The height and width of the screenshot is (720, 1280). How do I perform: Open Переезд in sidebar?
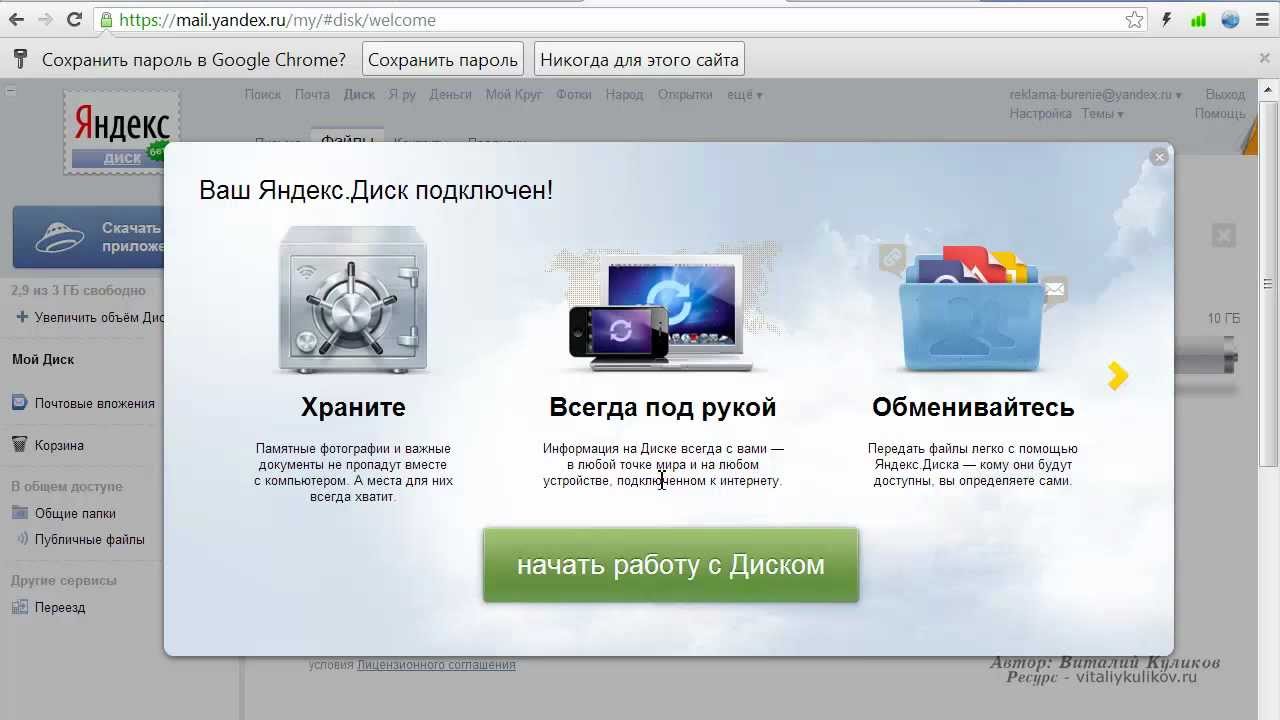60,607
